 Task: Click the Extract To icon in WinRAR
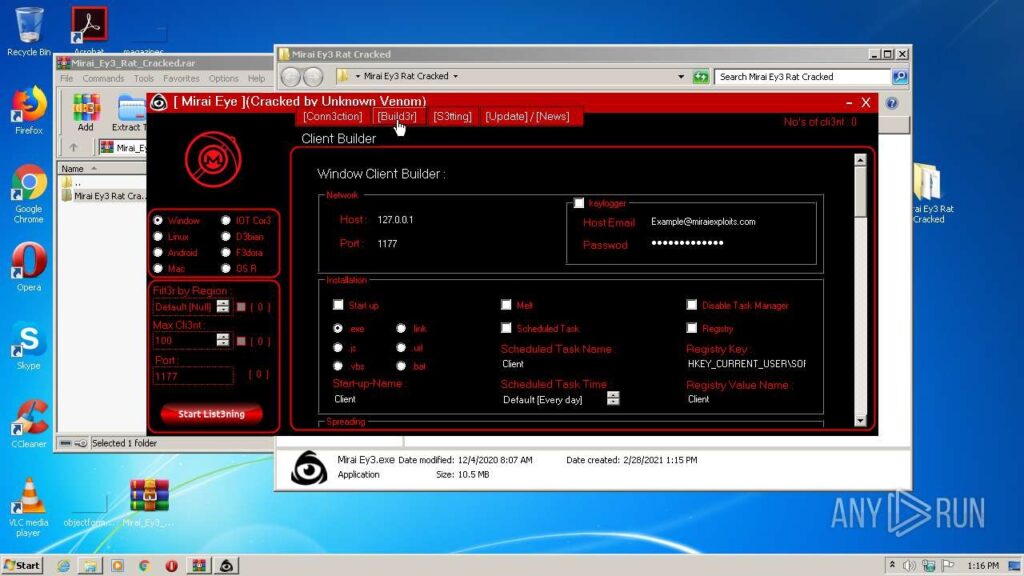(130, 112)
